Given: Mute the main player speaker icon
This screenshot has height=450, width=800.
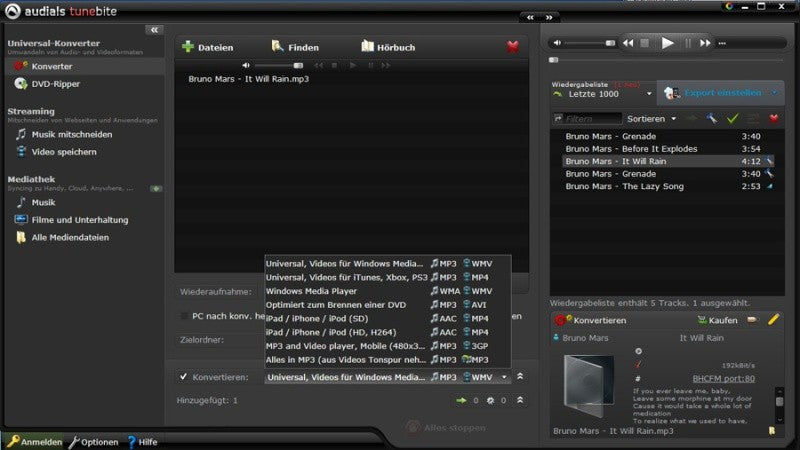Looking at the screenshot, I should click(x=557, y=43).
